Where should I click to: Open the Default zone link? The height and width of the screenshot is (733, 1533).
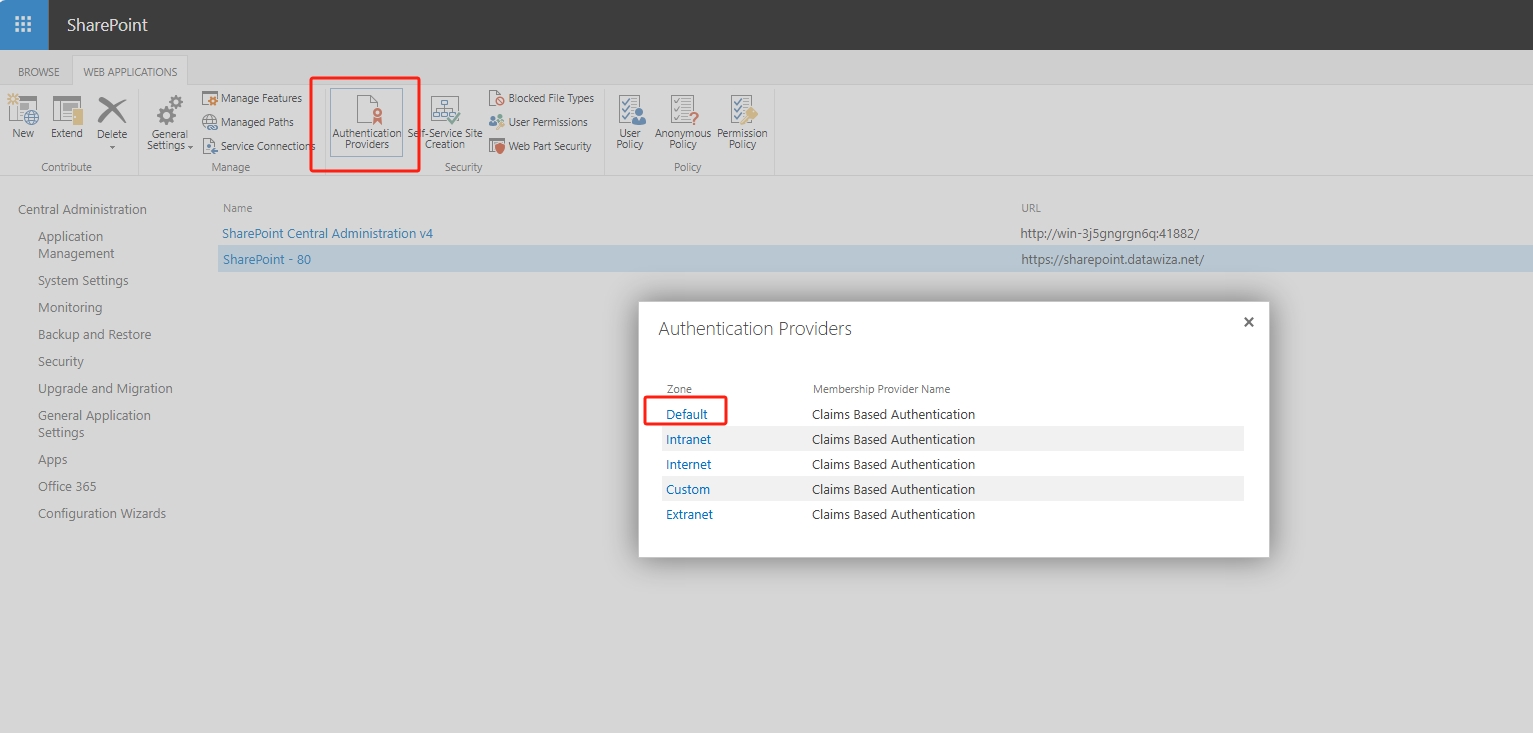click(687, 414)
